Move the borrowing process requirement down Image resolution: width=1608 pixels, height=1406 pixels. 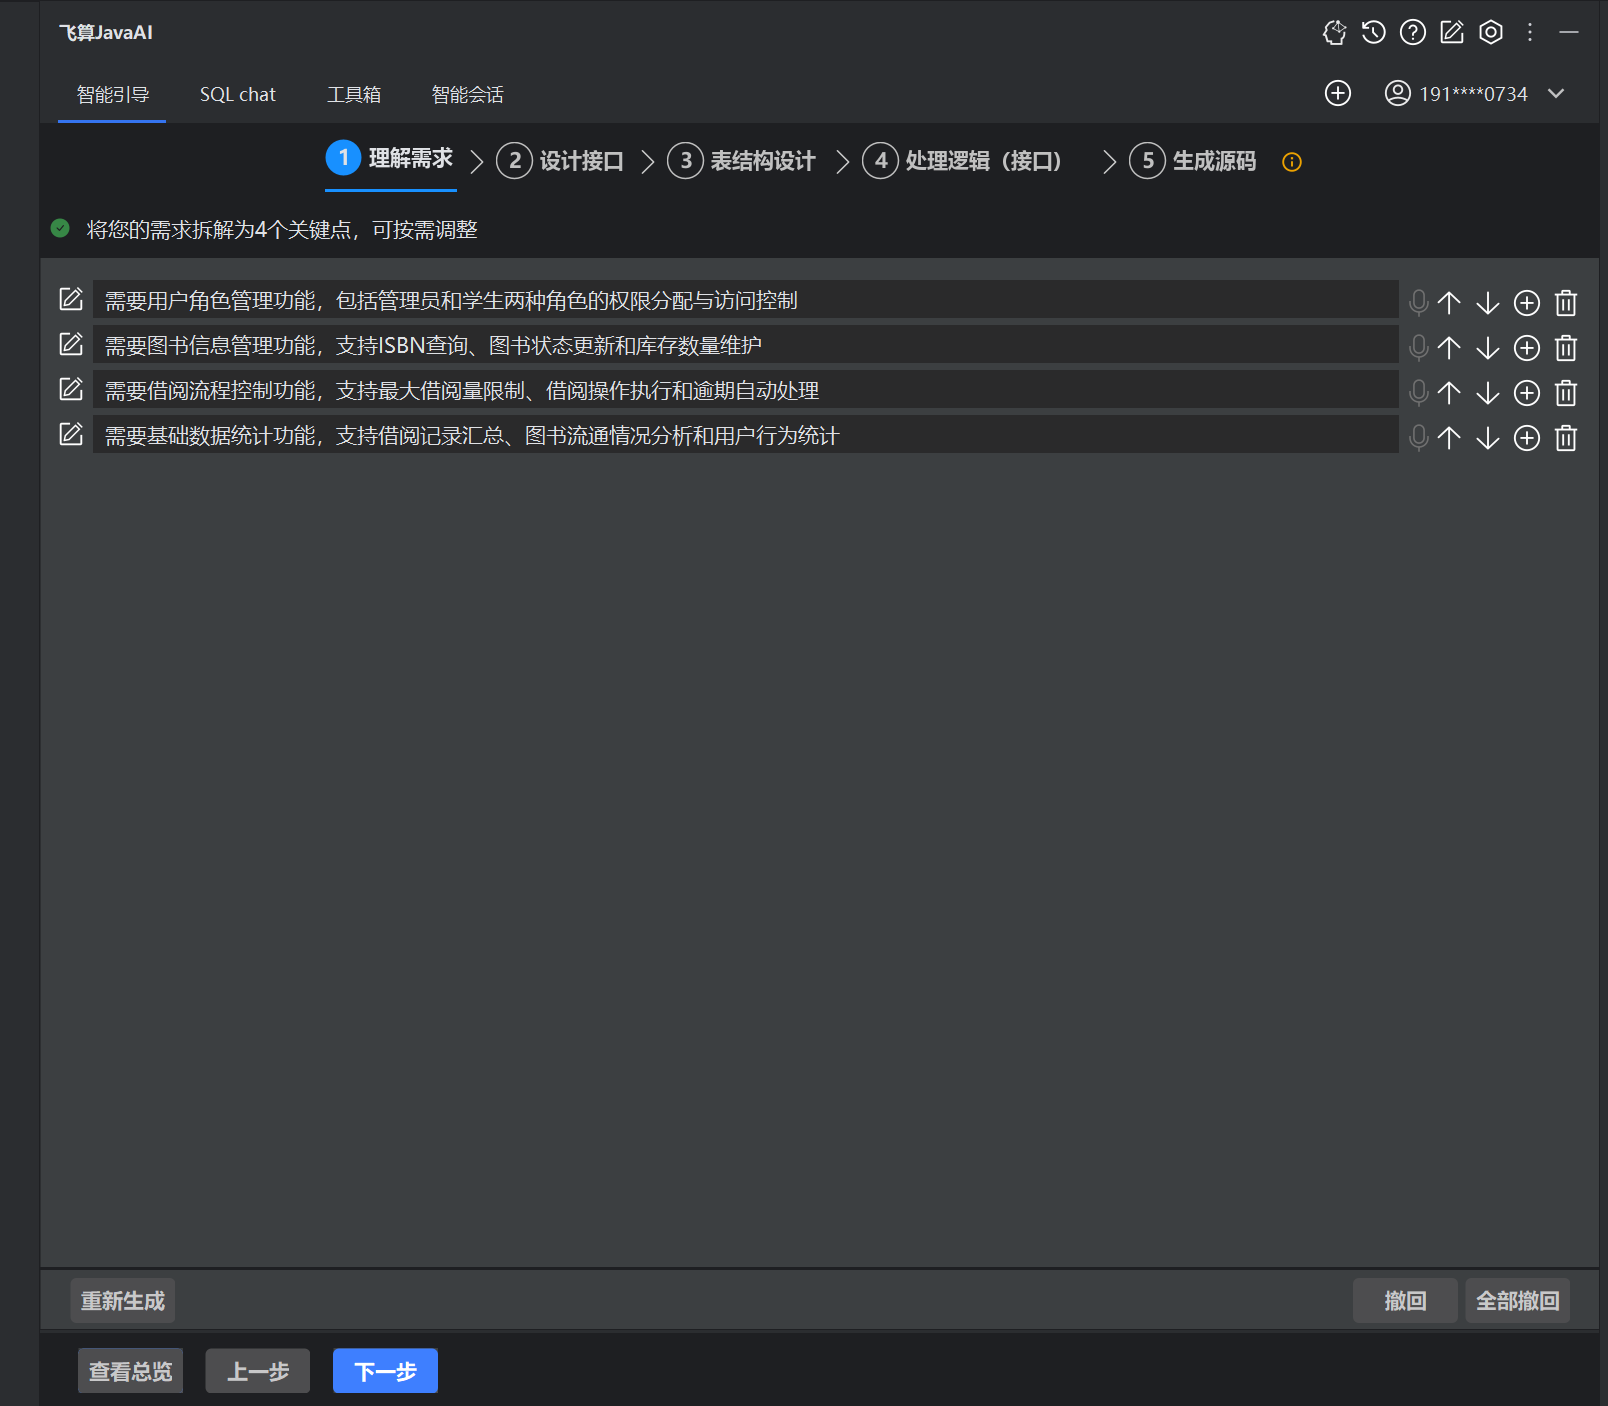[1487, 392]
